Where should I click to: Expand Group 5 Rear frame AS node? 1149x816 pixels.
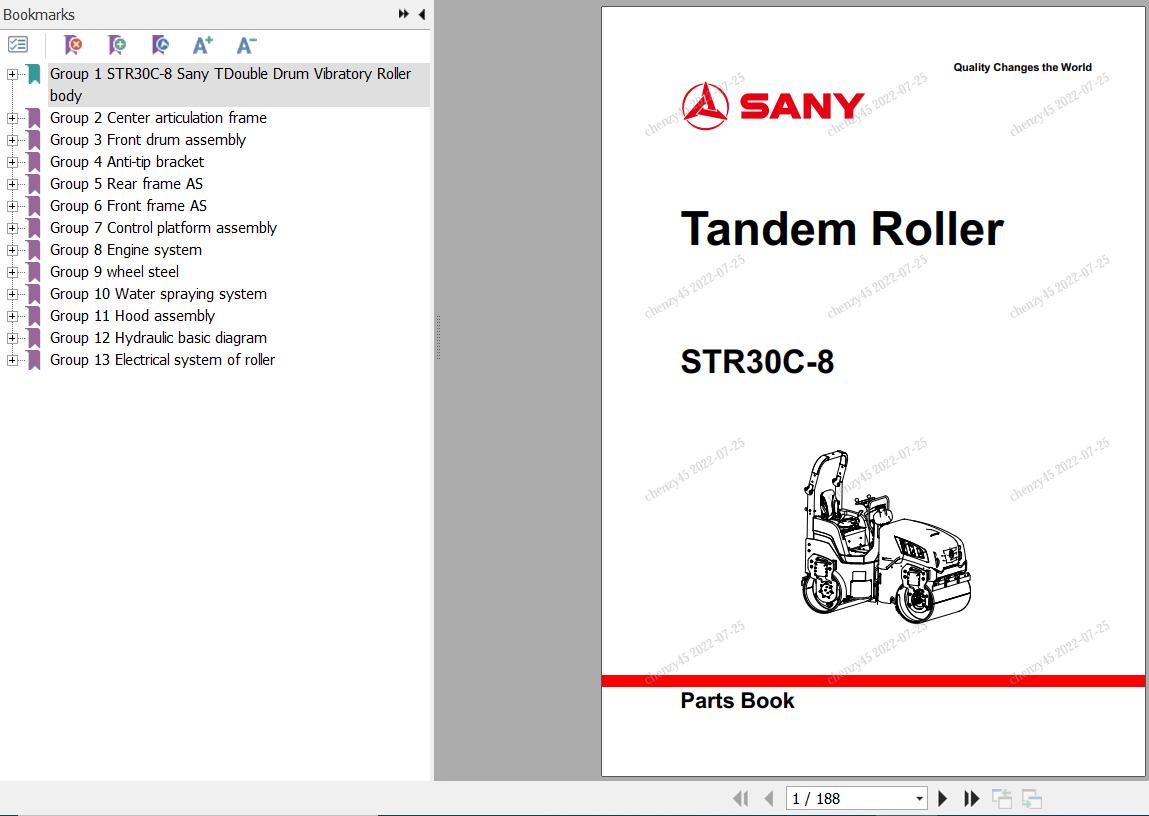(12, 184)
